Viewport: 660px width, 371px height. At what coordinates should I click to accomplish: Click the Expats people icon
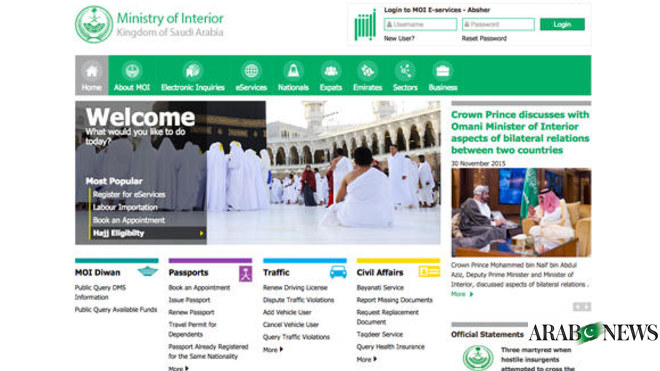pos(331,71)
